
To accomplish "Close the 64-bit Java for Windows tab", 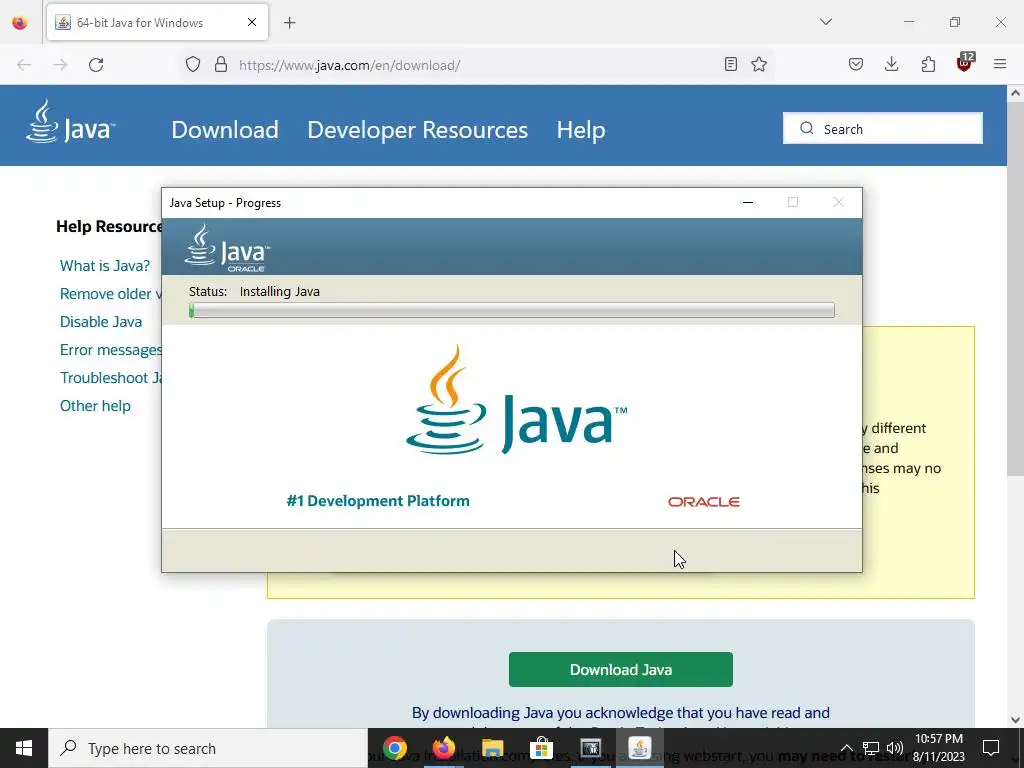I will [x=252, y=22].
